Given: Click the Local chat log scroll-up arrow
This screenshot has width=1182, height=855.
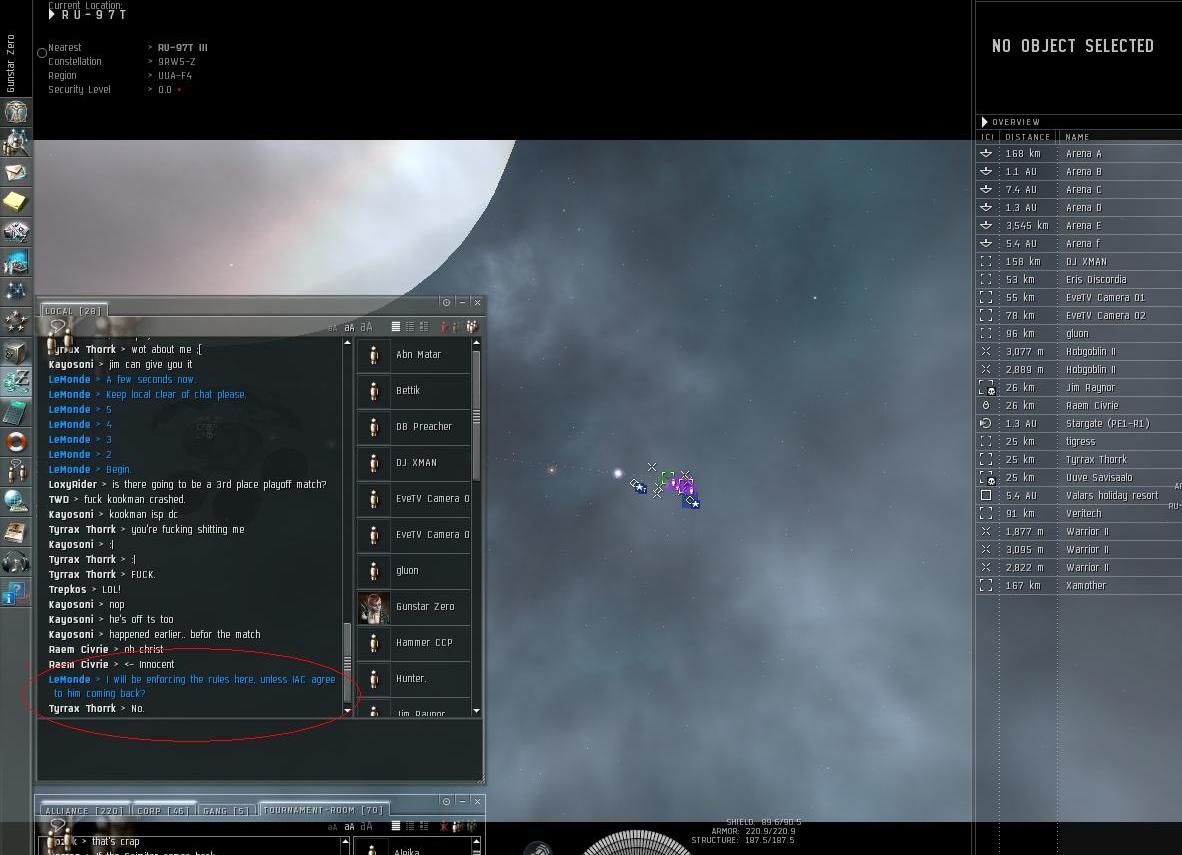Looking at the screenshot, I should pyautogui.click(x=348, y=343).
